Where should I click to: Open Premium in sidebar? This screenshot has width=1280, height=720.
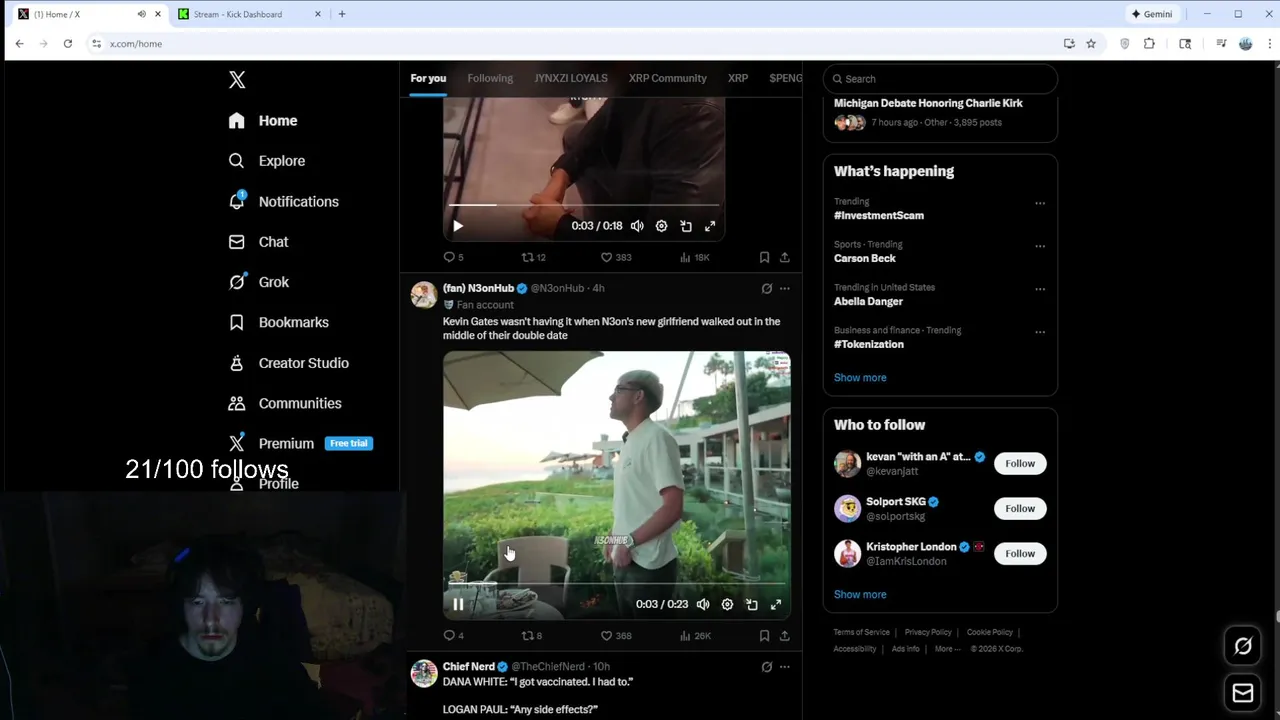click(x=300, y=443)
